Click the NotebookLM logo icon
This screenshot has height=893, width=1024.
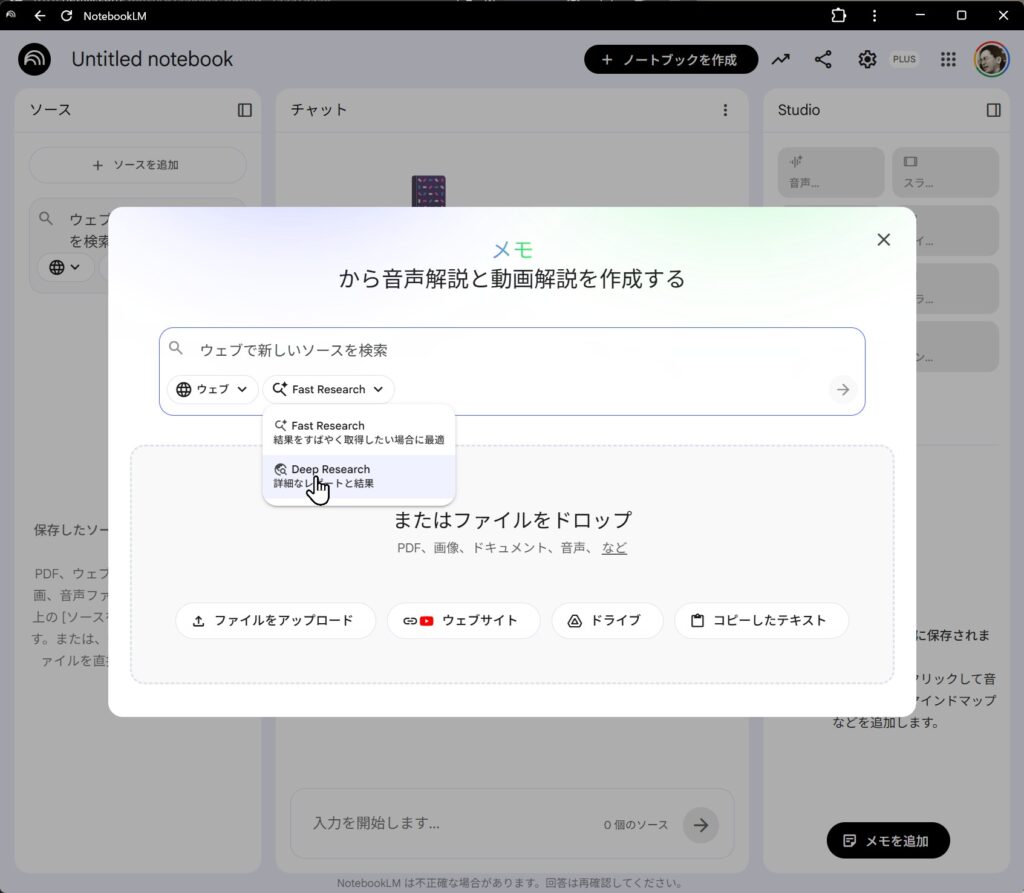click(35, 59)
